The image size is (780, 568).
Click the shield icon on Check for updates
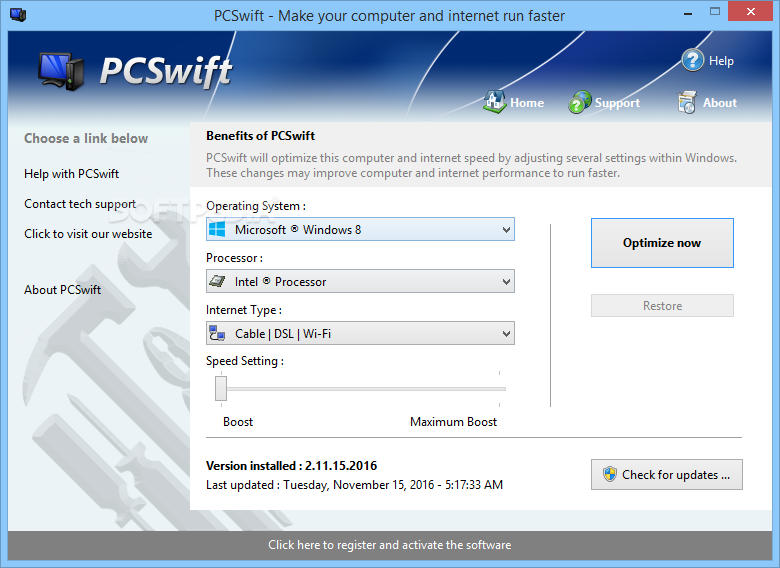[609, 474]
